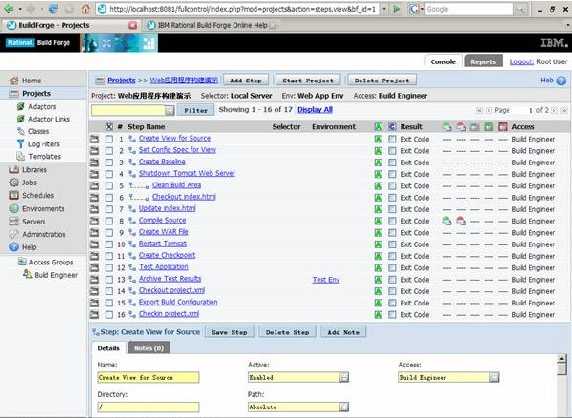Click the Start Project button
The width and height of the screenshot is (572, 418).
[308, 80]
